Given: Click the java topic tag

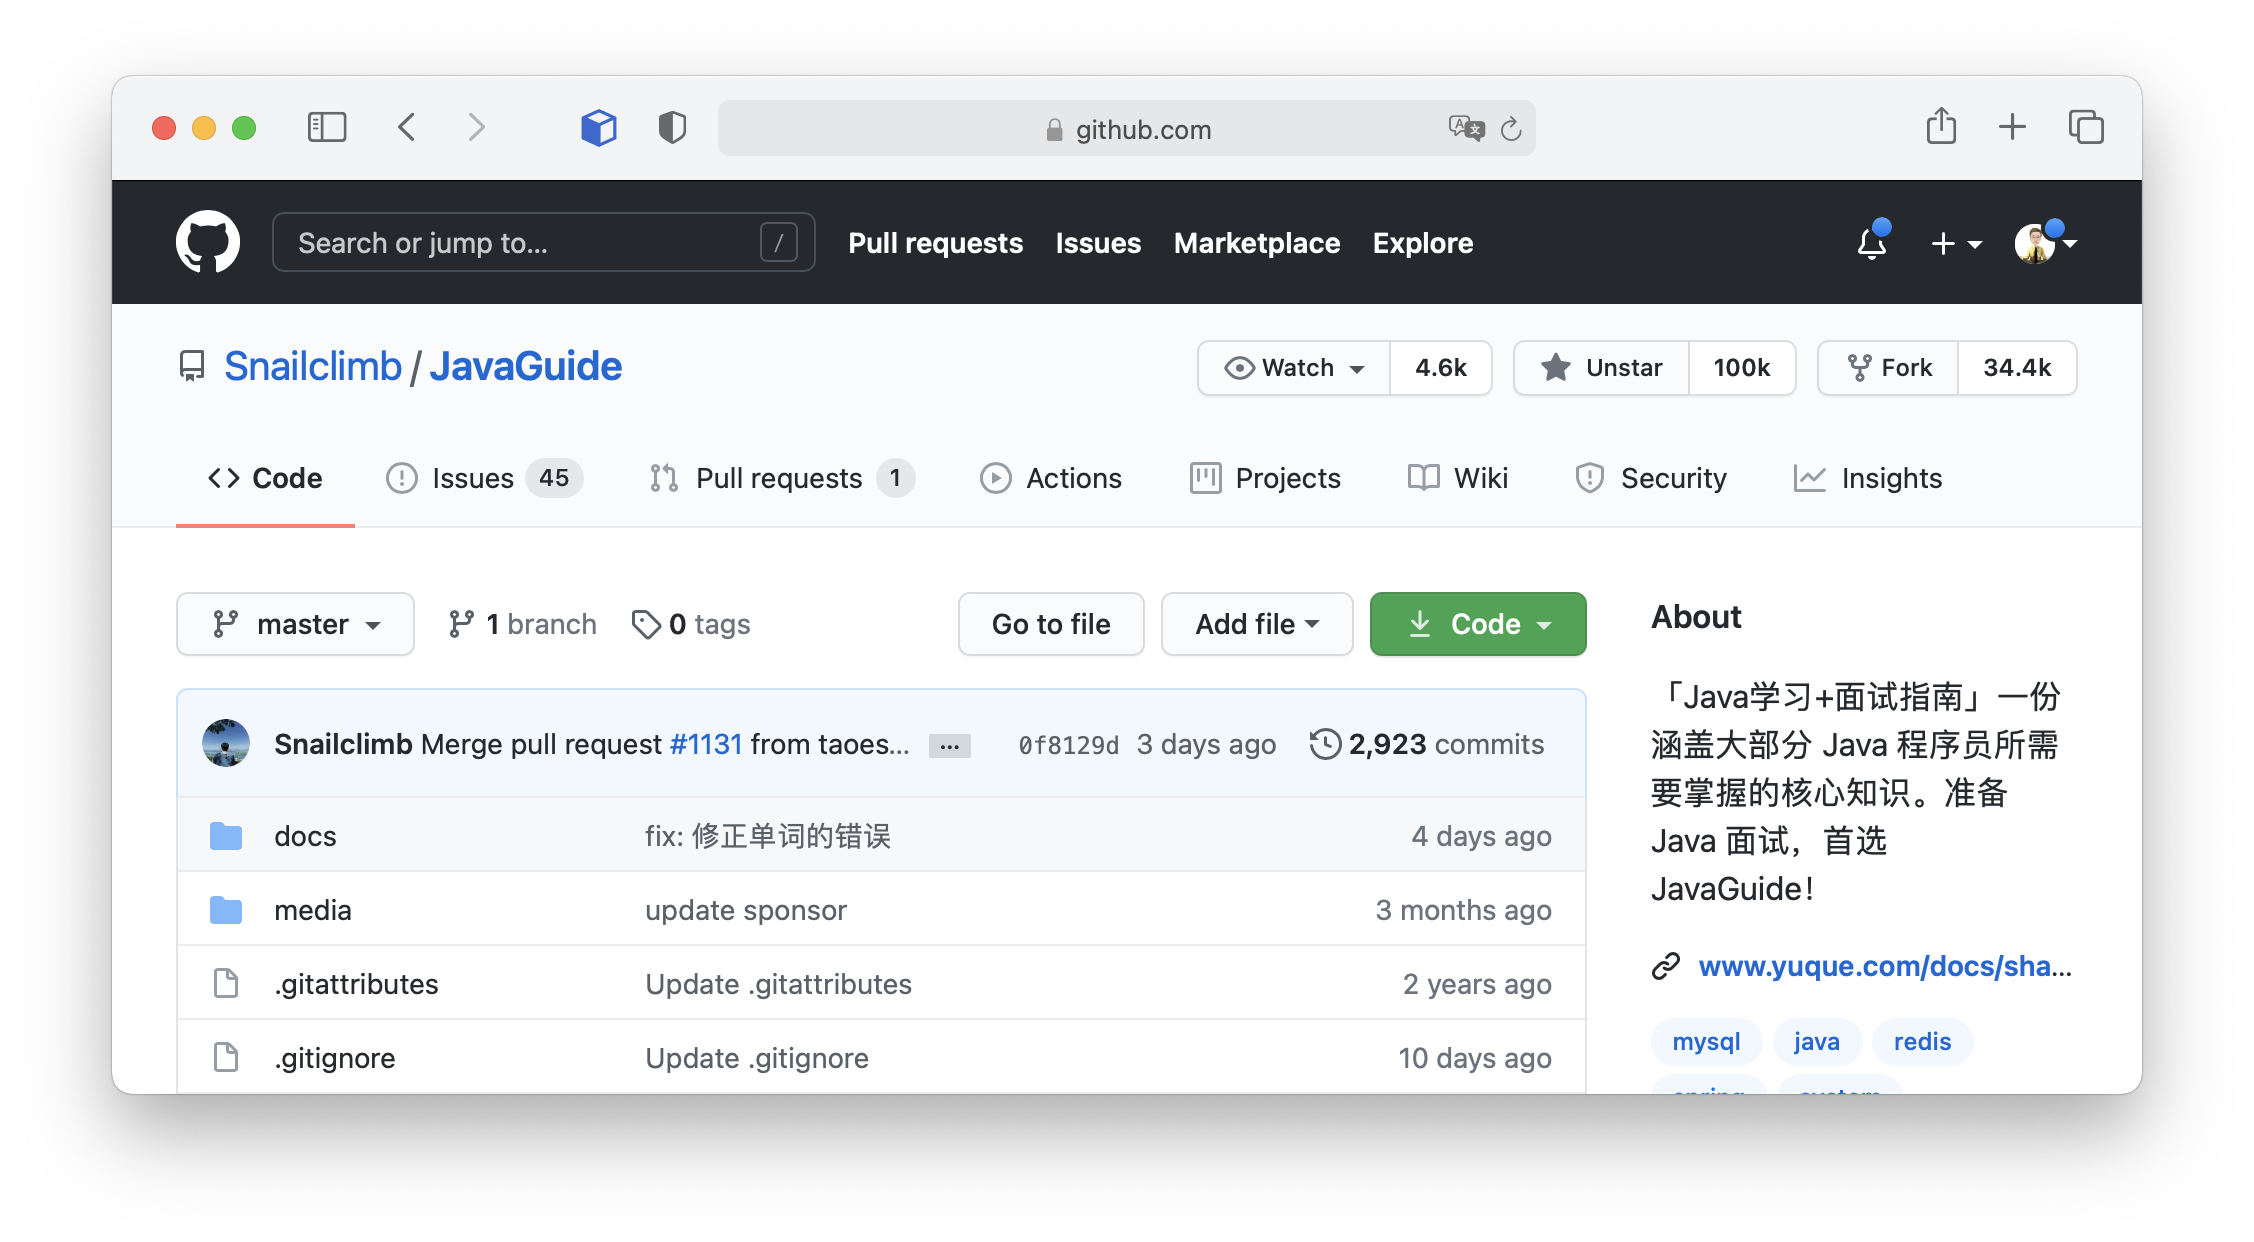Looking at the screenshot, I should 1816,1042.
